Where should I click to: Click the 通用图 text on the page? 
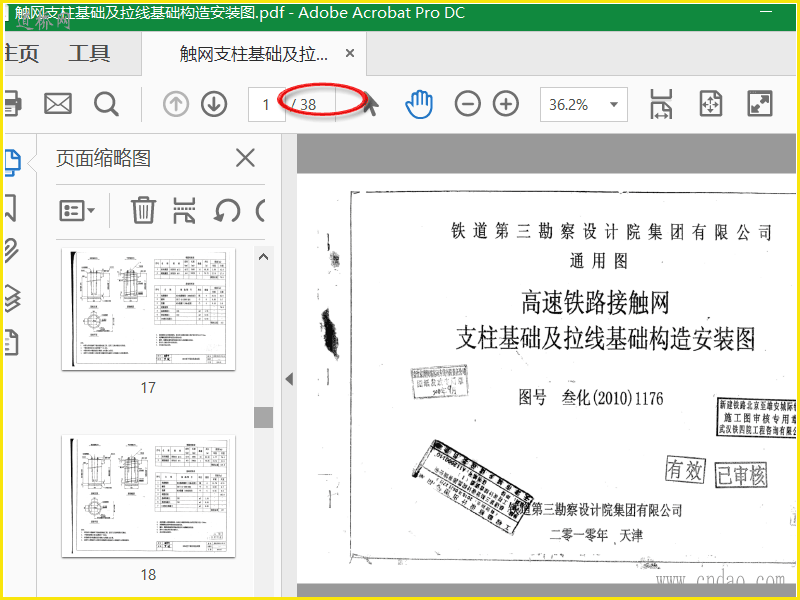coord(599,261)
